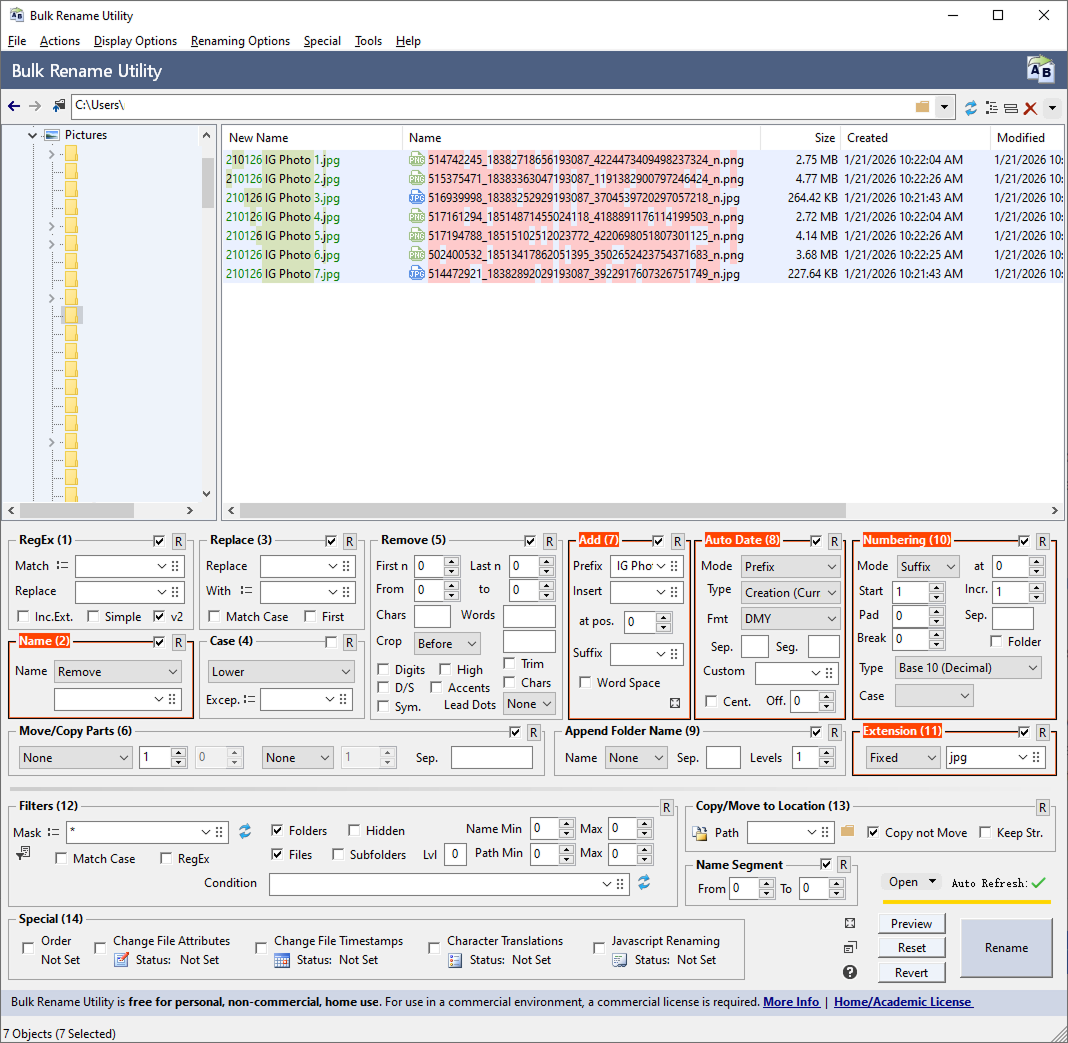Click the red X icon in path toolbar
The height and width of the screenshot is (1043, 1068).
pos(1030,107)
